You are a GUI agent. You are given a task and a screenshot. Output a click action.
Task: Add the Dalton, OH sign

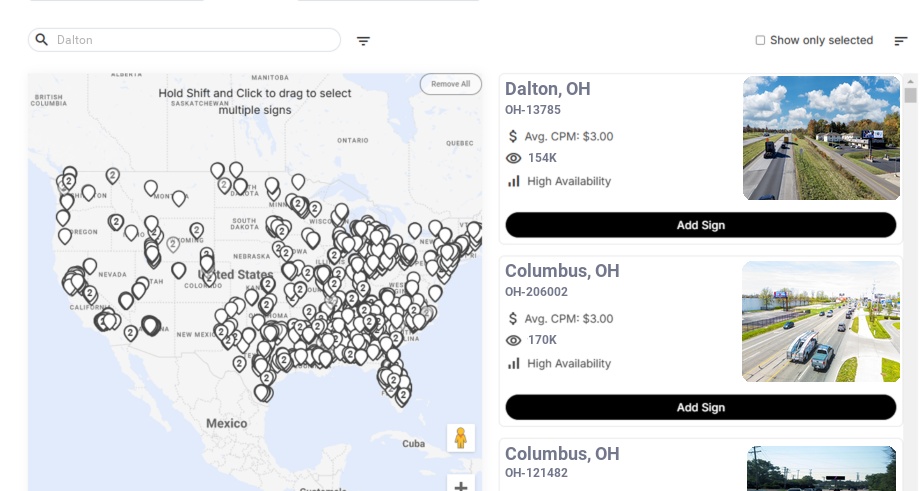pos(700,225)
